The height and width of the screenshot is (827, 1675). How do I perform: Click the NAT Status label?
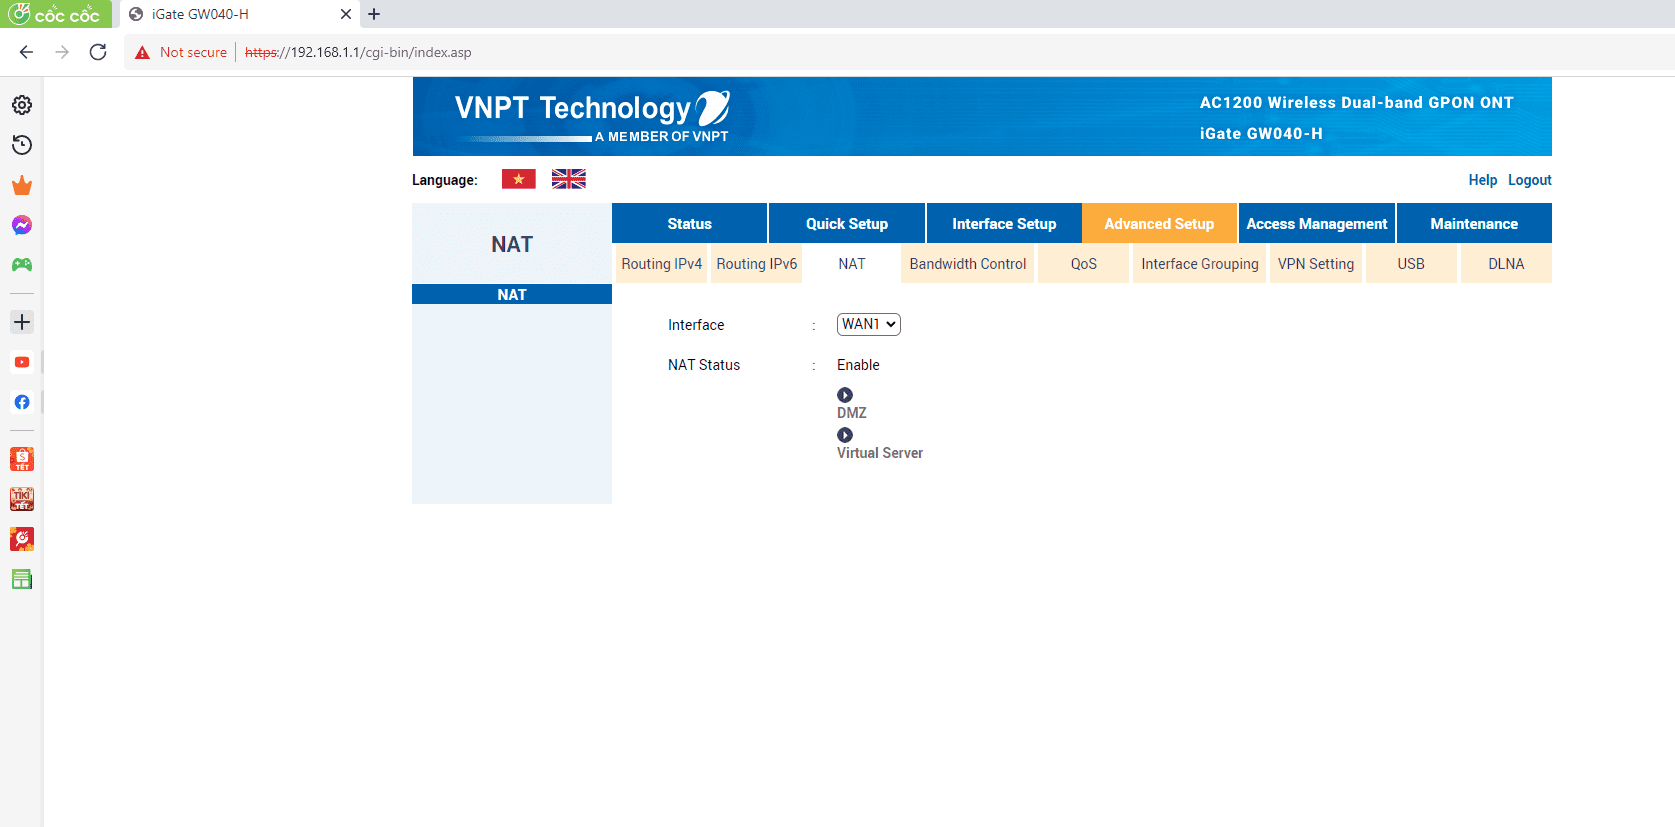point(704,365)
